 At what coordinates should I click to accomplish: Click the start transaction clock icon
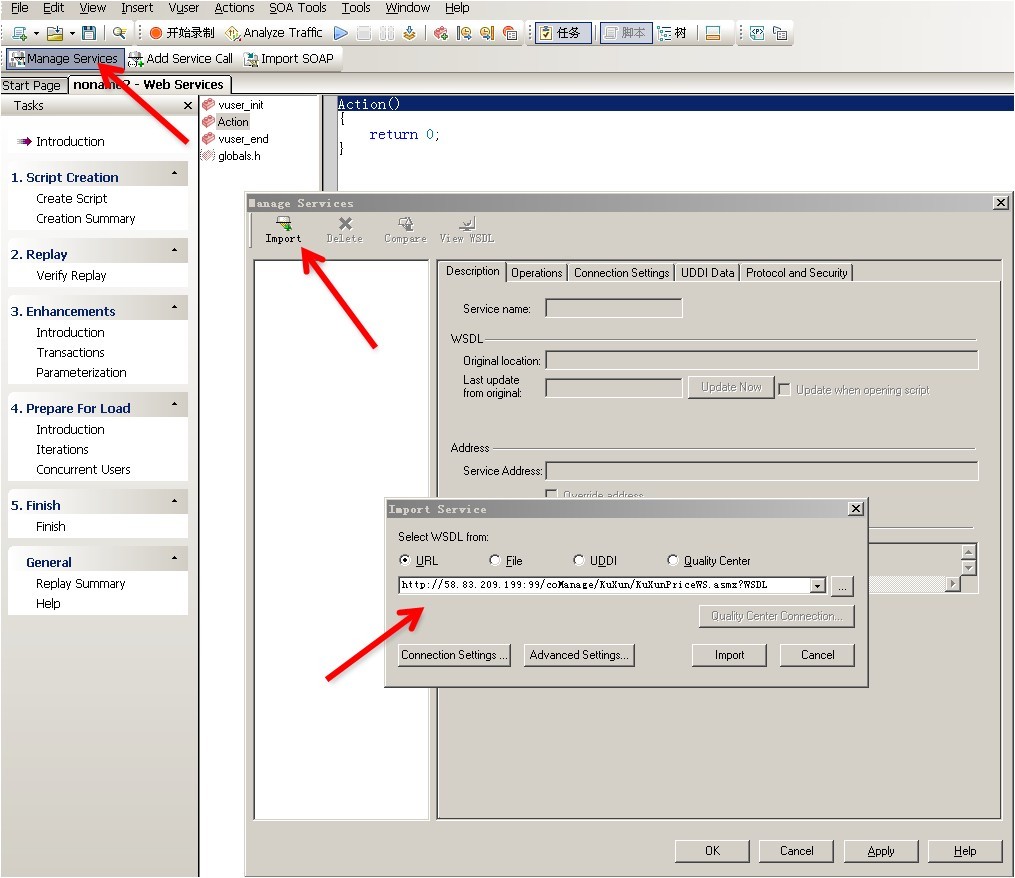pyautogui.click(x=464, y=33)
